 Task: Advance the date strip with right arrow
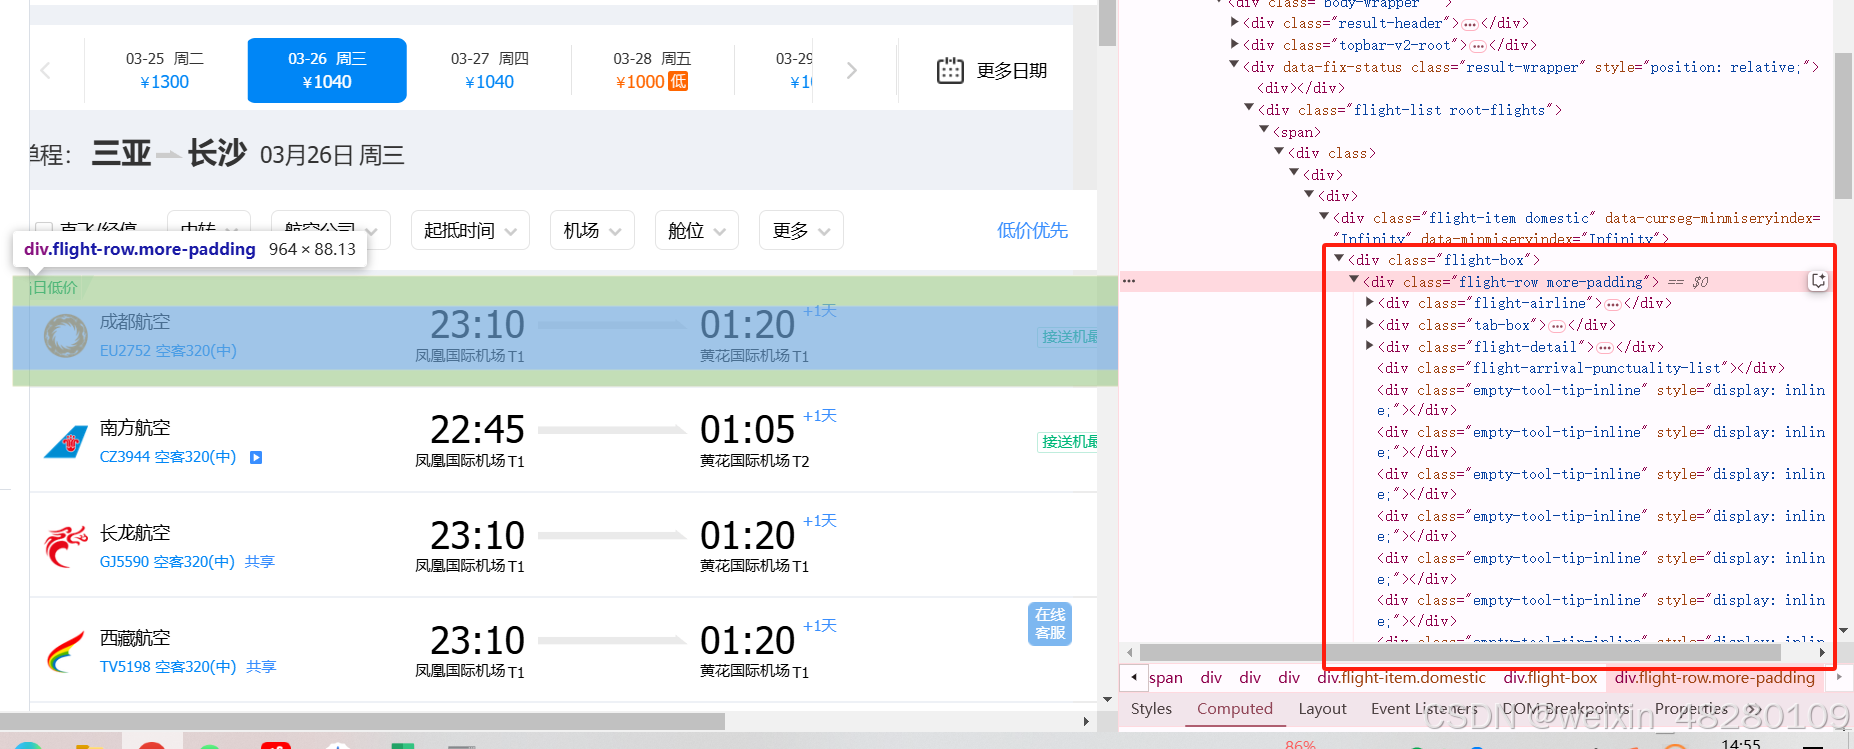tap(851, 70)
